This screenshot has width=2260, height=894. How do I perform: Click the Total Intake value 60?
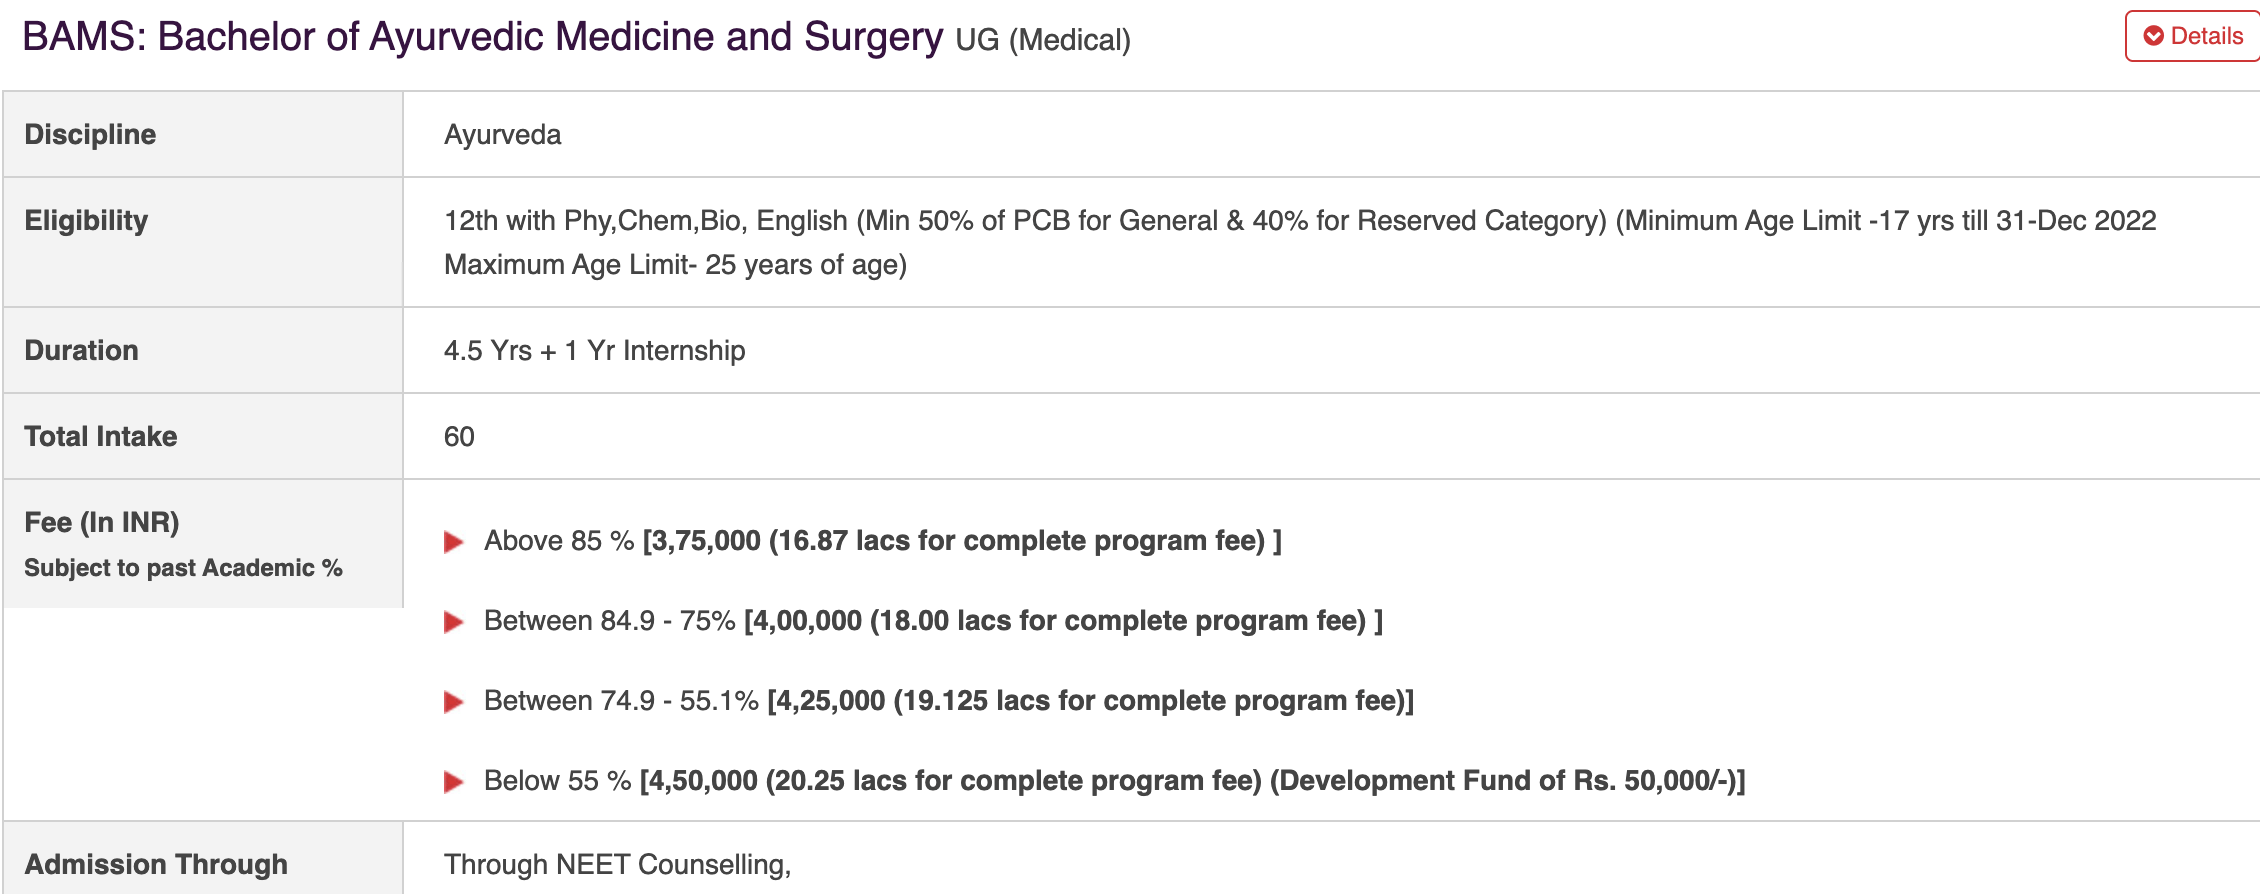coord(459,436)
